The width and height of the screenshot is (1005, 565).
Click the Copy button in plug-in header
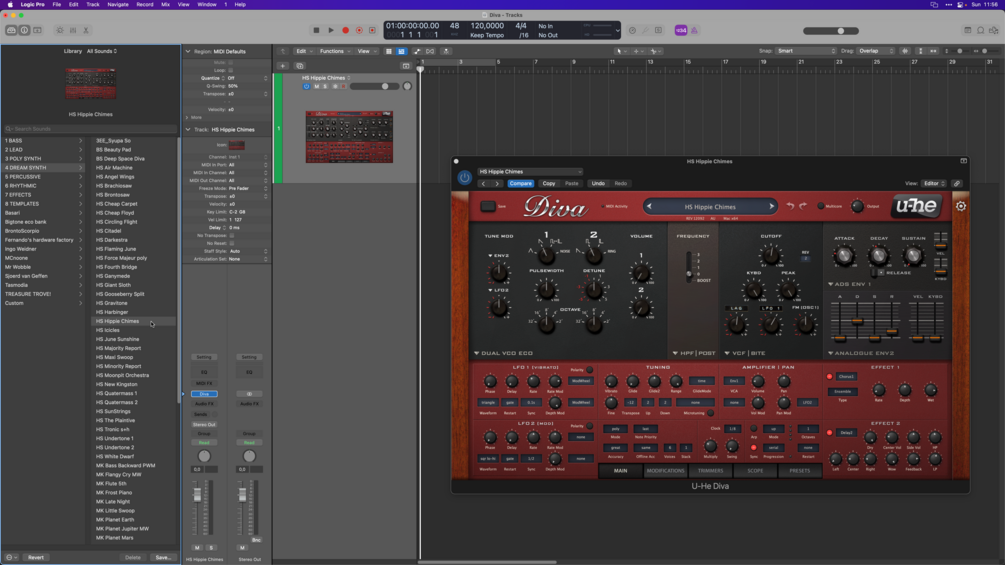coord(549,184)
